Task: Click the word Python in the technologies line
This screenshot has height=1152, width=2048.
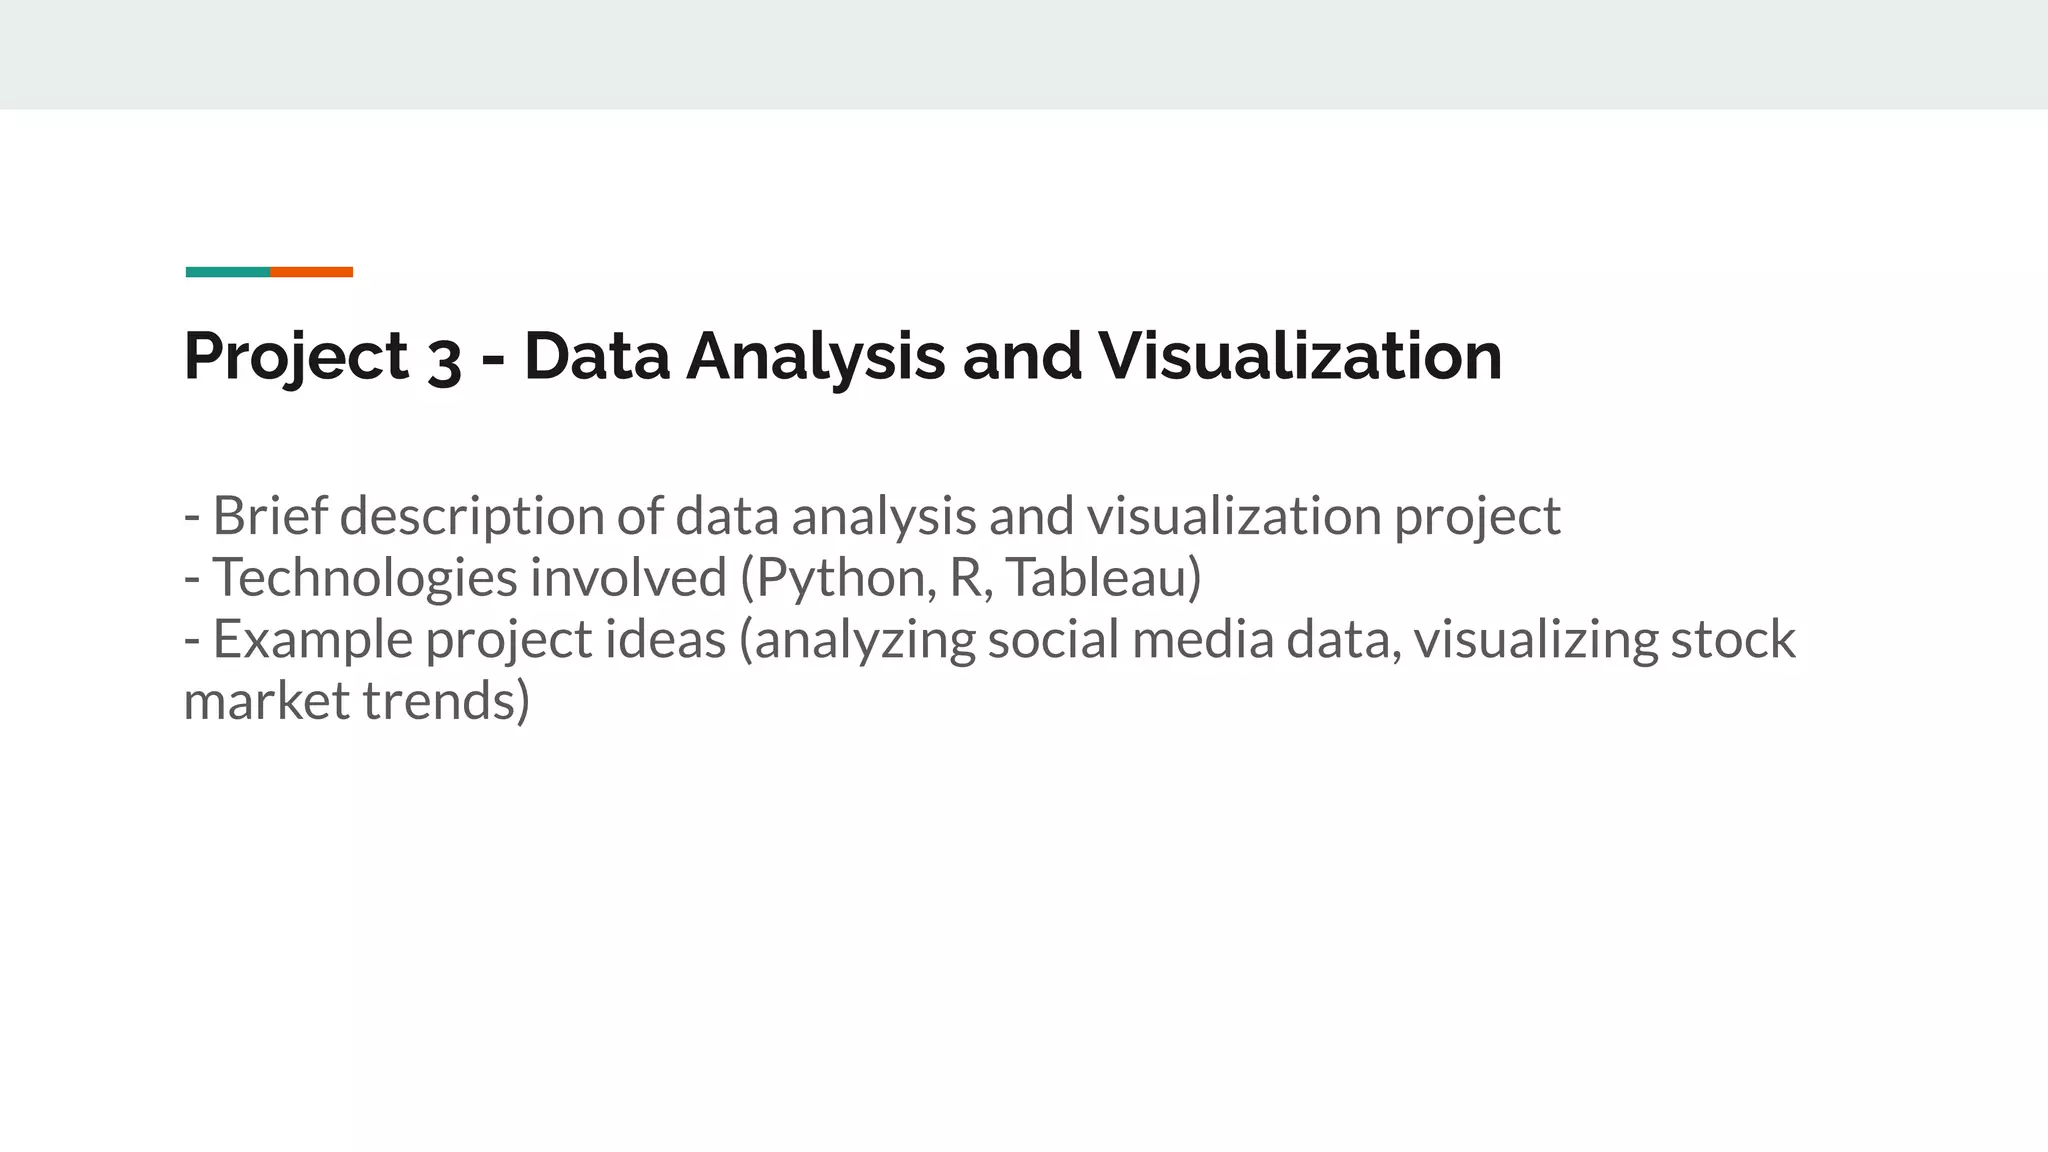Action: click(x=846, y=579)
